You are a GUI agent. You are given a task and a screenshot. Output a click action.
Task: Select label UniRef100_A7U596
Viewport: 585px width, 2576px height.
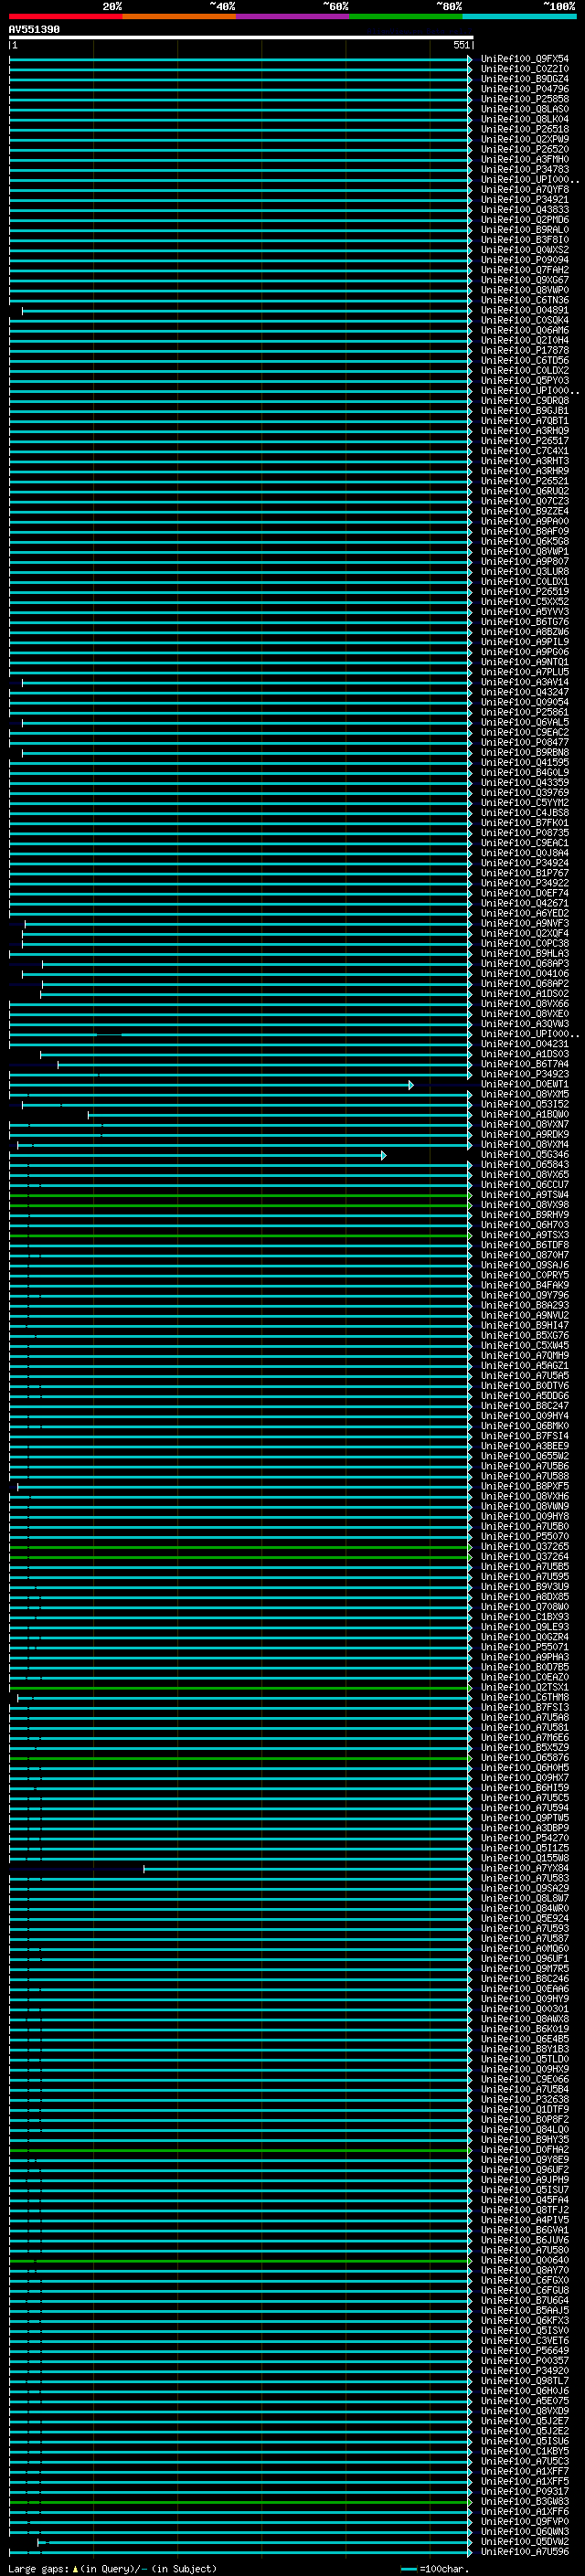click(x=524, y=2552)
